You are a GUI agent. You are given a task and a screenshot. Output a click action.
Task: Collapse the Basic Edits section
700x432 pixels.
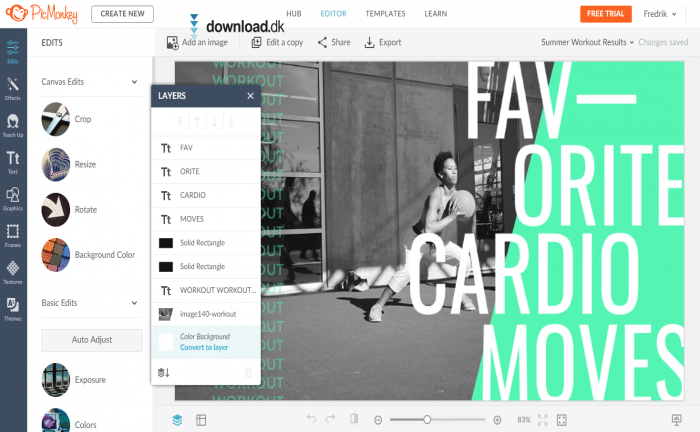click(x=135, y=301)
